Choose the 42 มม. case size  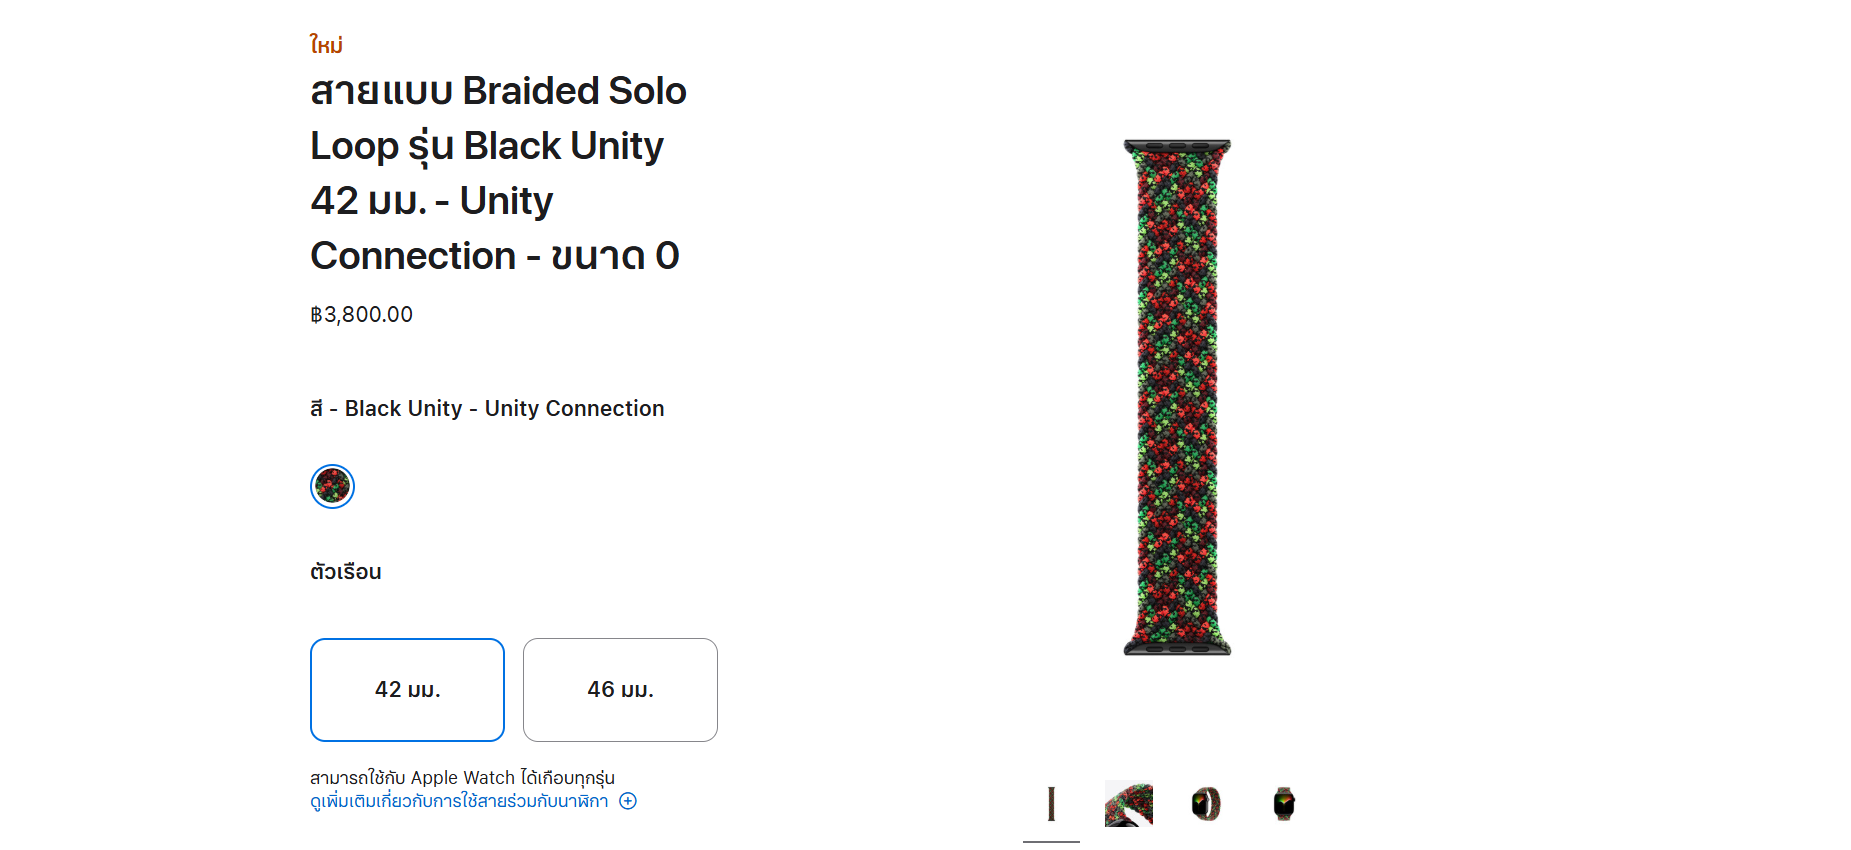(x=407, y=690)
